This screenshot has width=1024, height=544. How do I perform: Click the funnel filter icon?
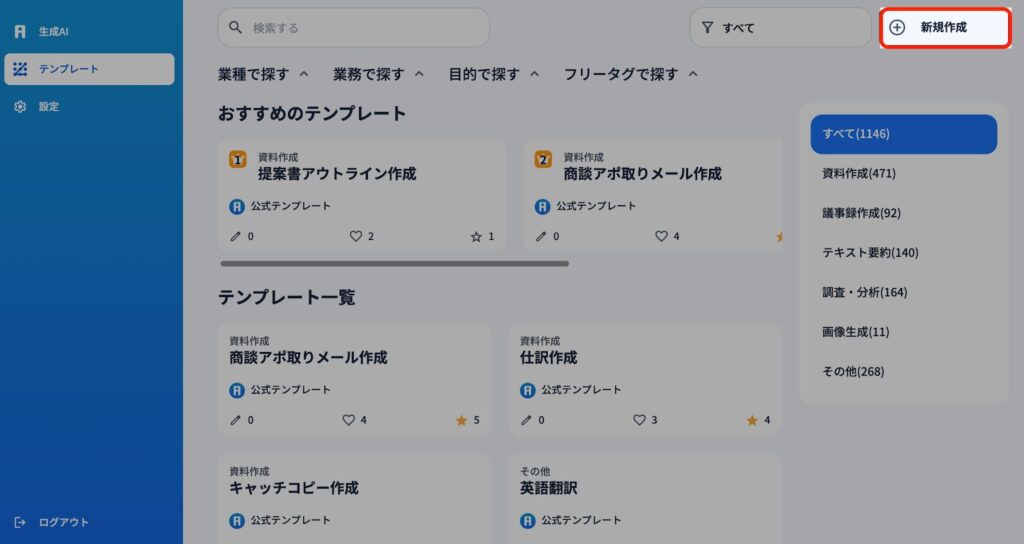click(x=707, y=28)
